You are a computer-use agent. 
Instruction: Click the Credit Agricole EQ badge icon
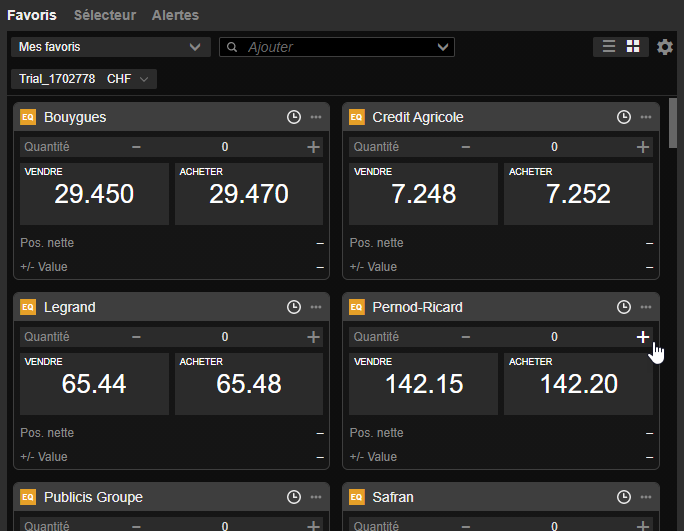357,117
